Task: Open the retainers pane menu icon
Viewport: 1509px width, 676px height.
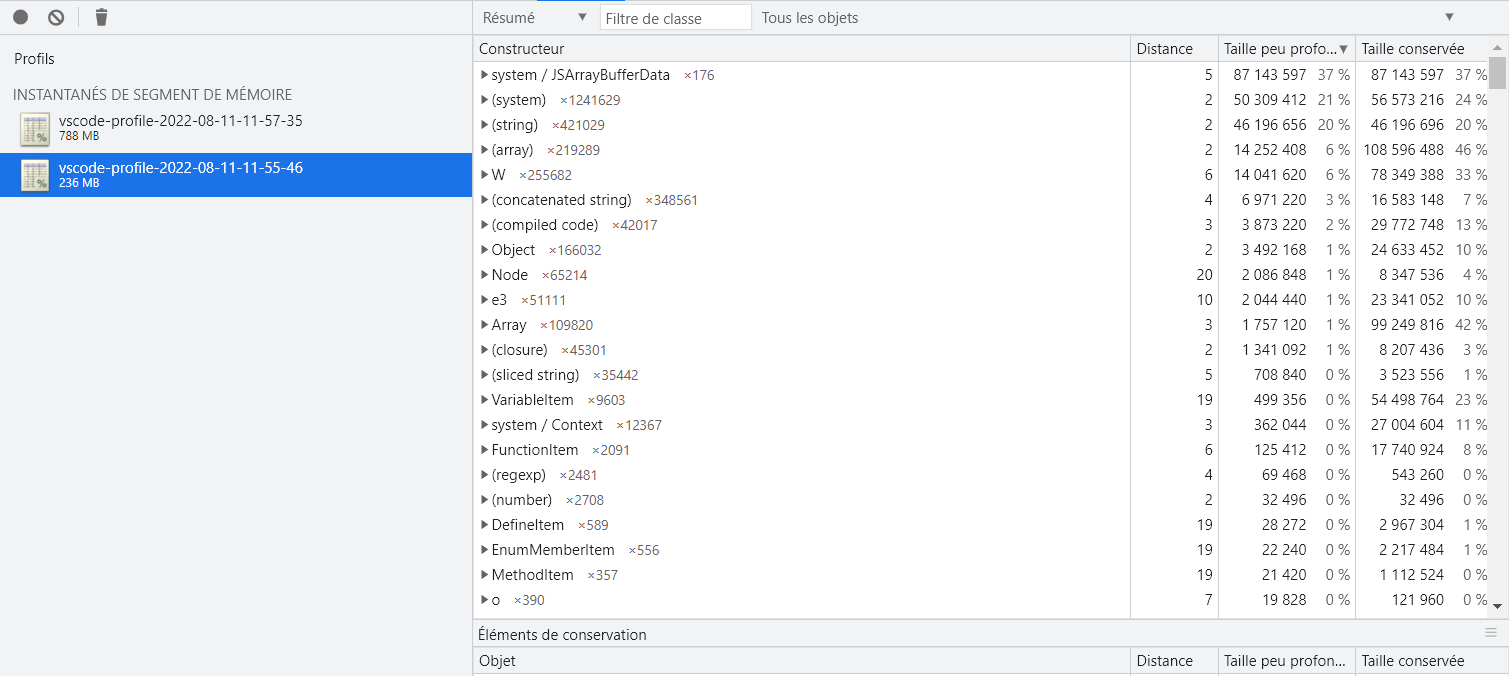Action: click(1491, 633)
